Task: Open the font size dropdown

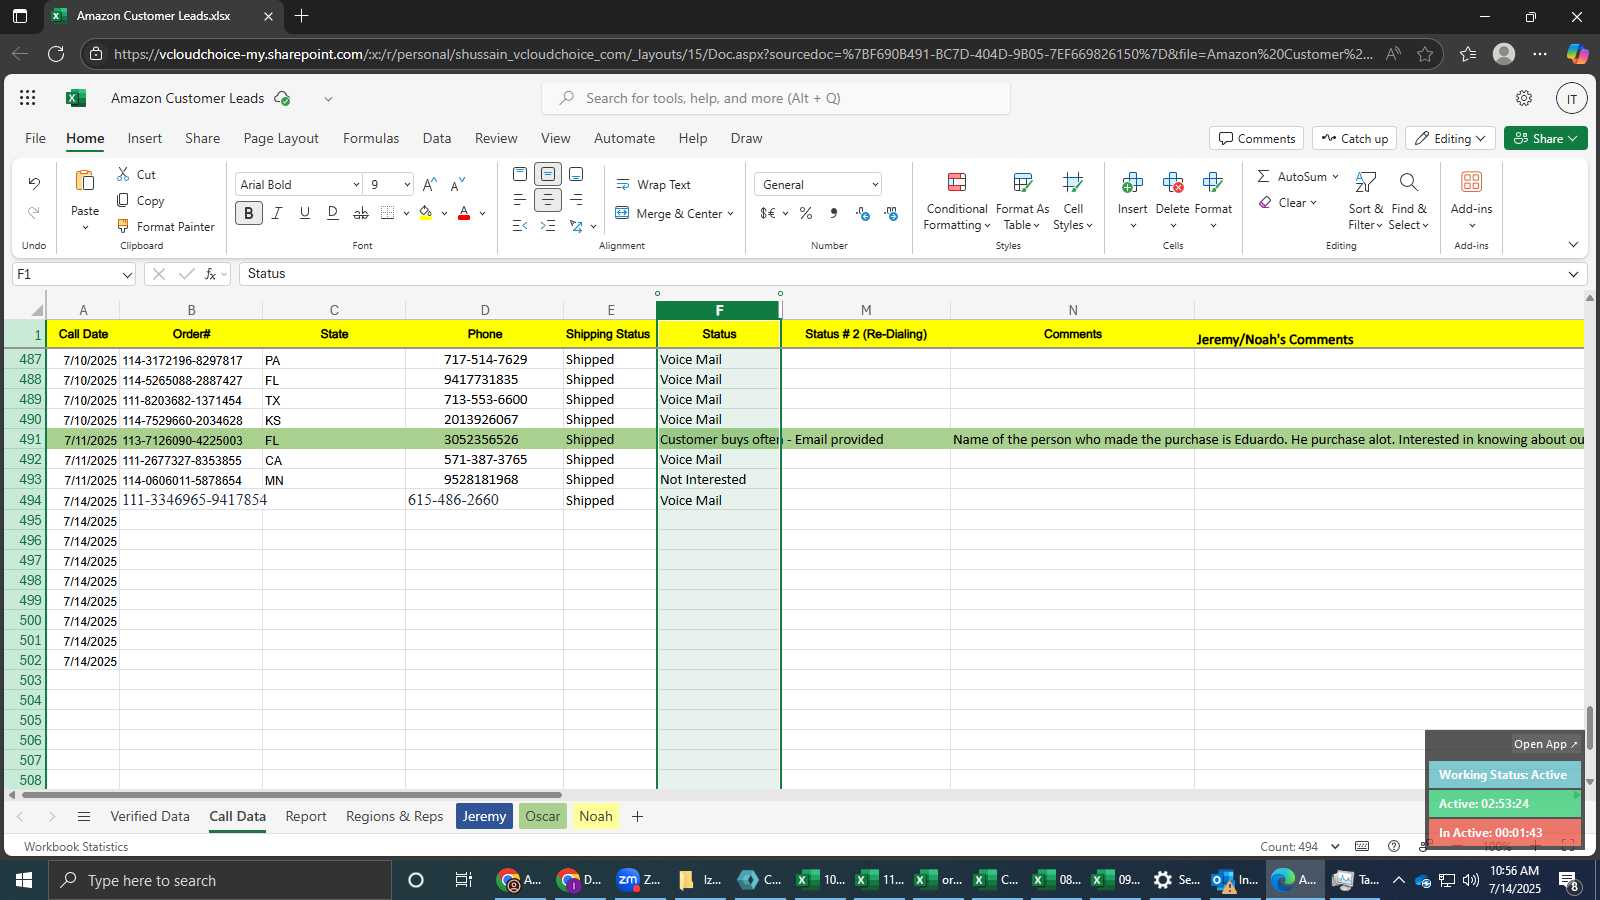Action: click(407, 185)
